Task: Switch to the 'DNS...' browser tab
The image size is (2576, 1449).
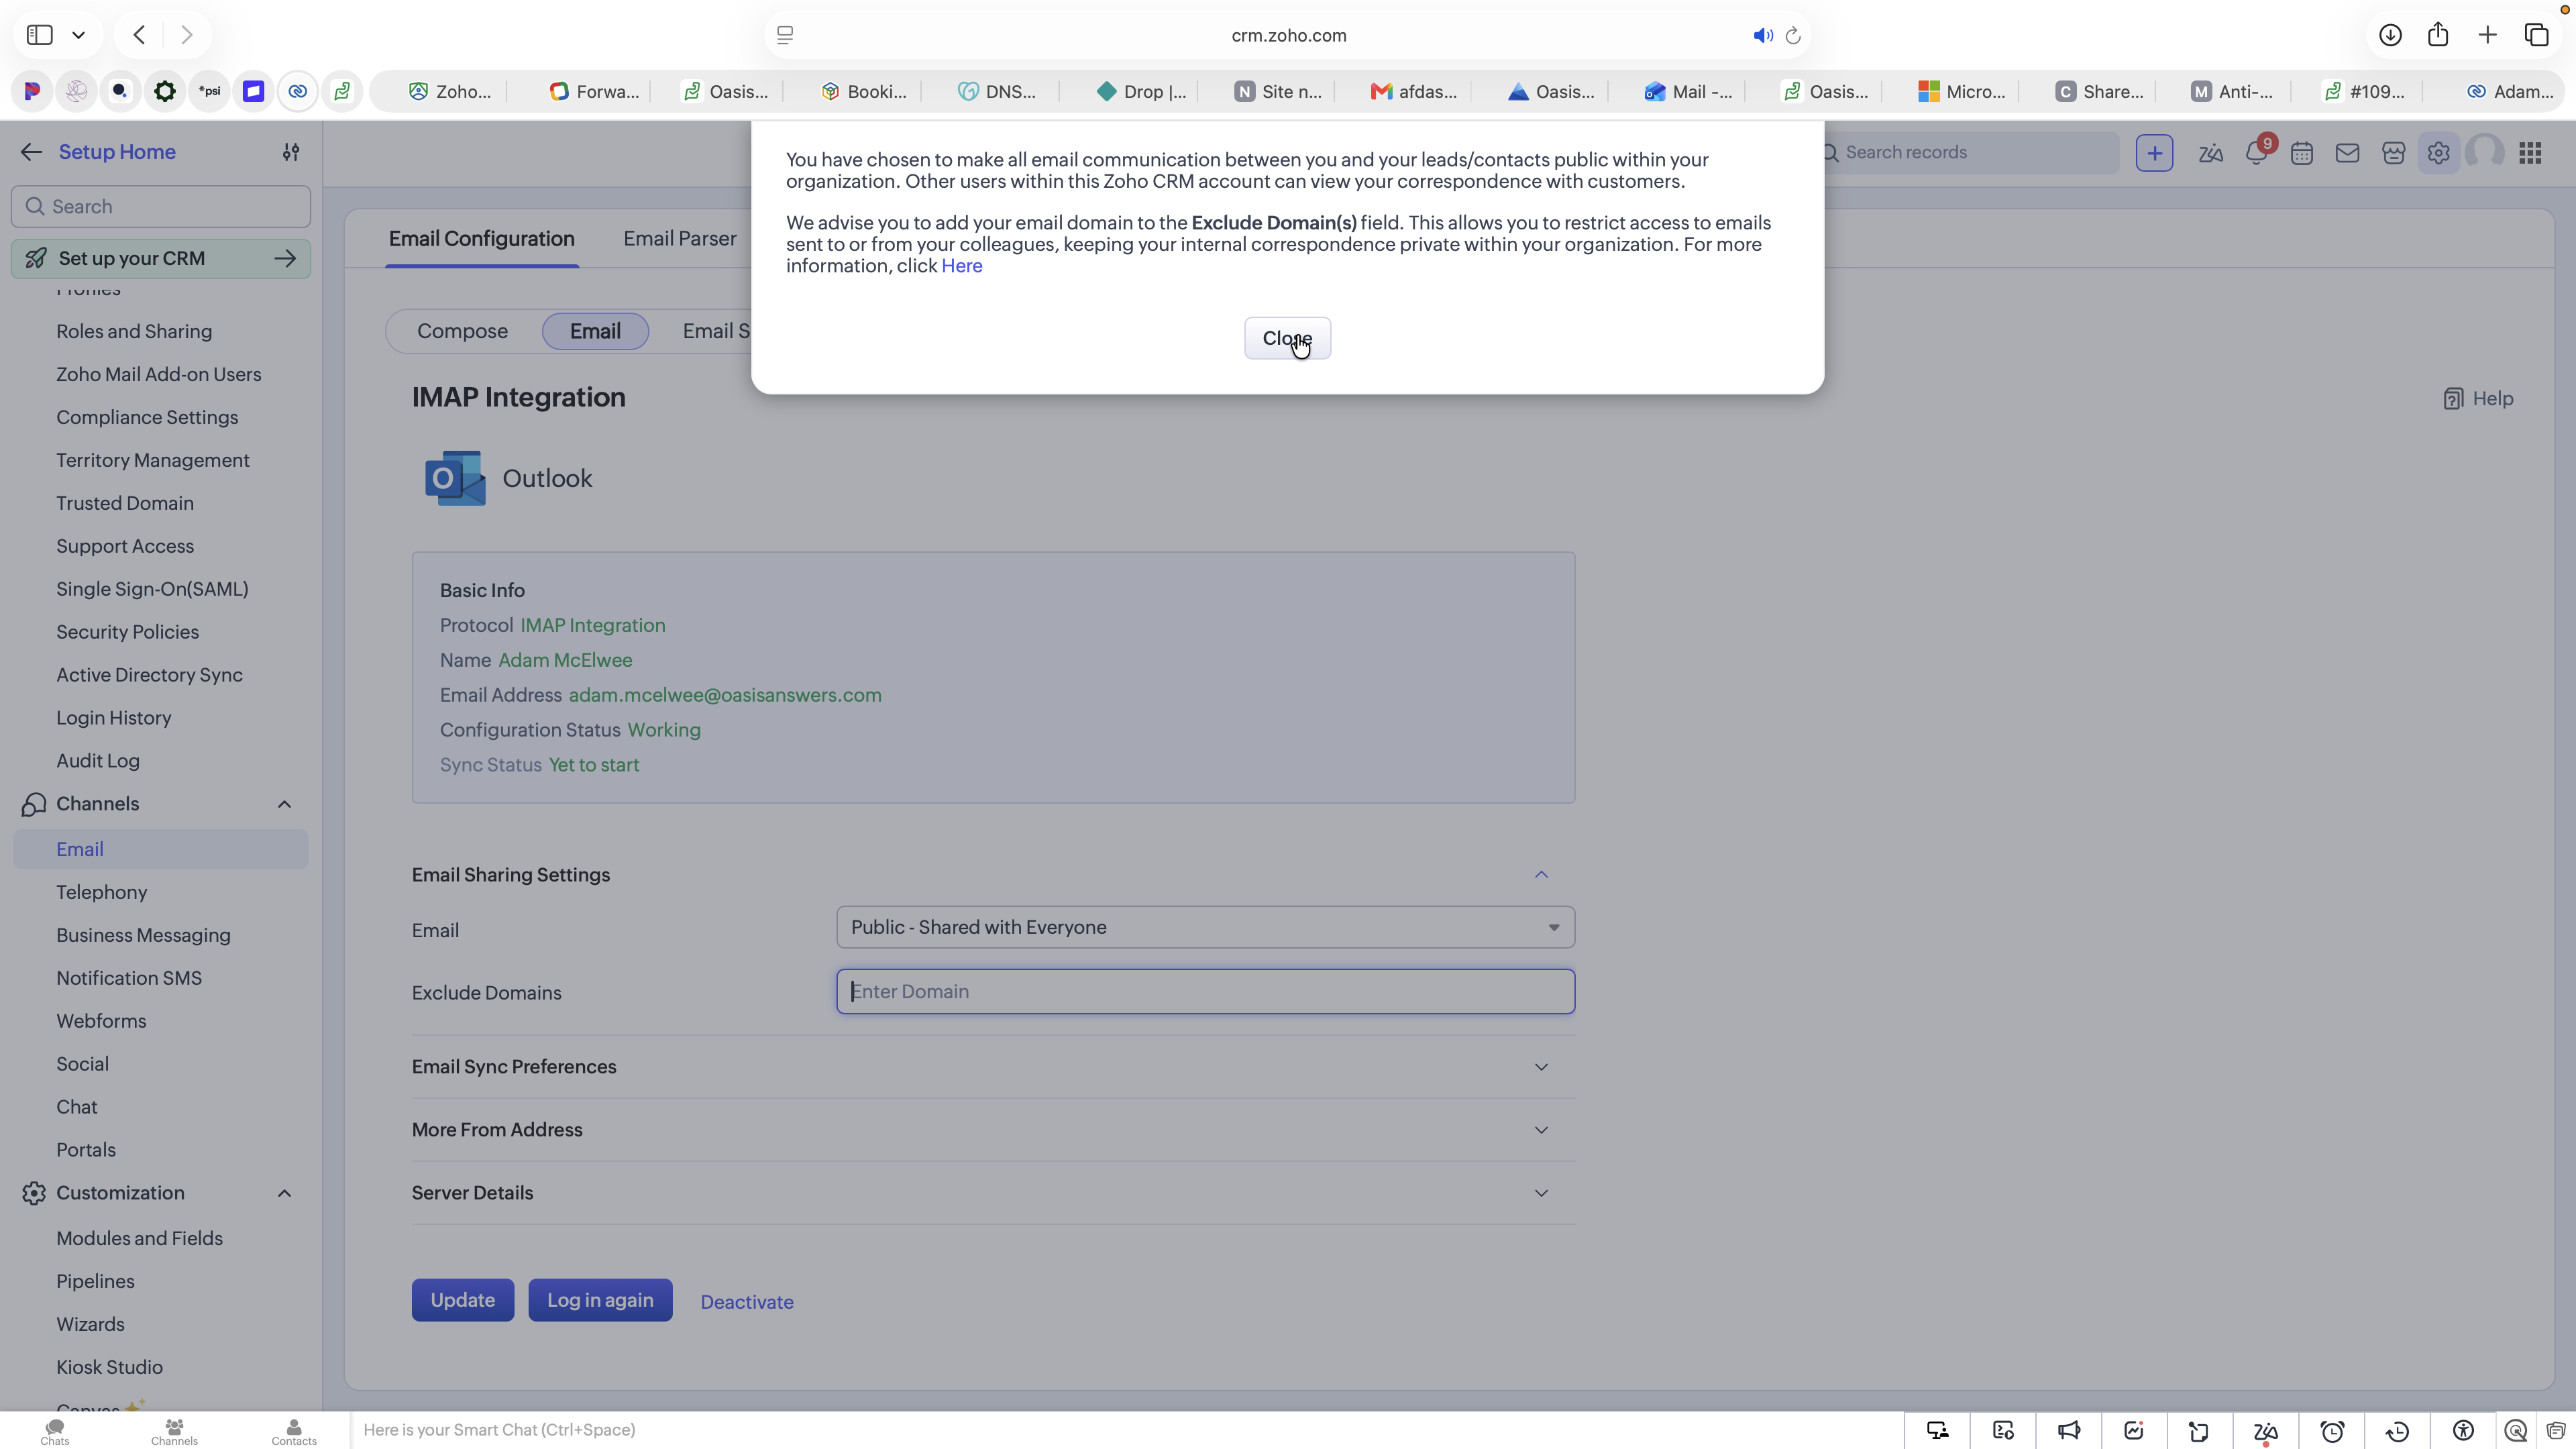Action: (996, 92)
